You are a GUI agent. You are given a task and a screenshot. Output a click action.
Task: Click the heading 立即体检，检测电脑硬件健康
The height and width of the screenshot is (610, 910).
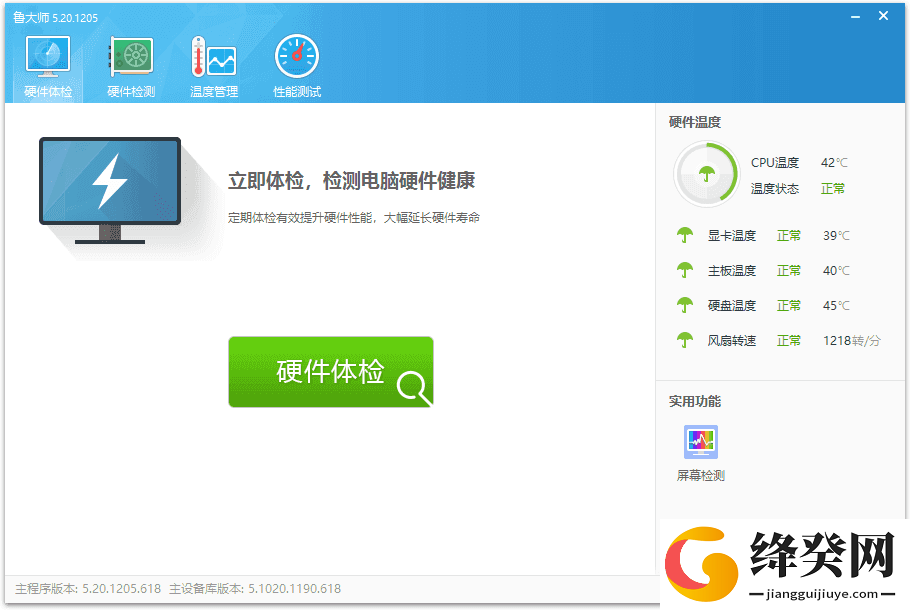click(x=351, y=181)
